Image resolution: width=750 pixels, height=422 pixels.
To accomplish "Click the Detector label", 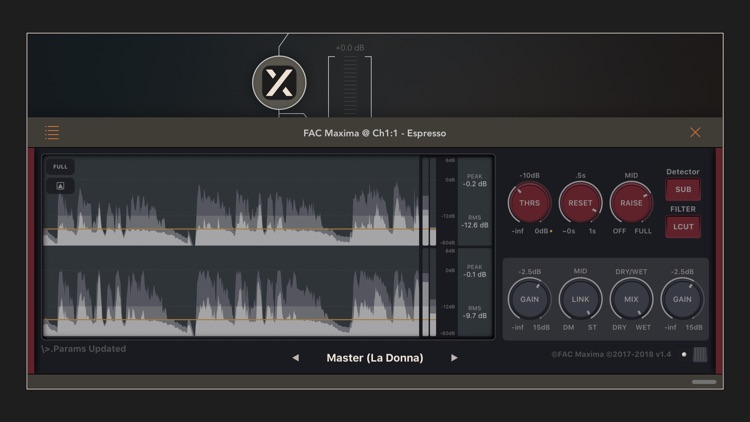I will (x=683, y=172).
